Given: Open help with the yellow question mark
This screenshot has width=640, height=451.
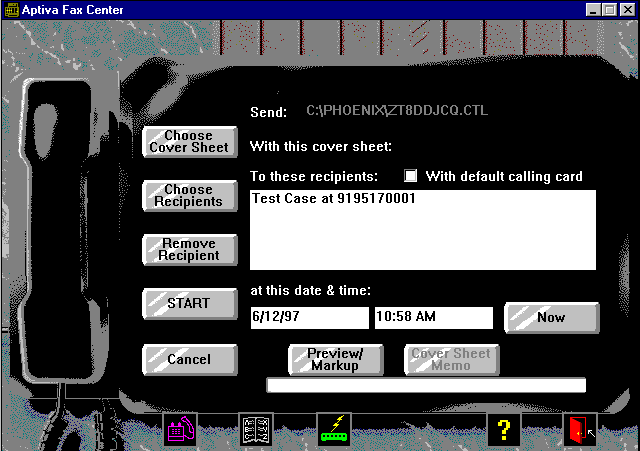Looking at the screenshot, I should [x=503, y=430].
